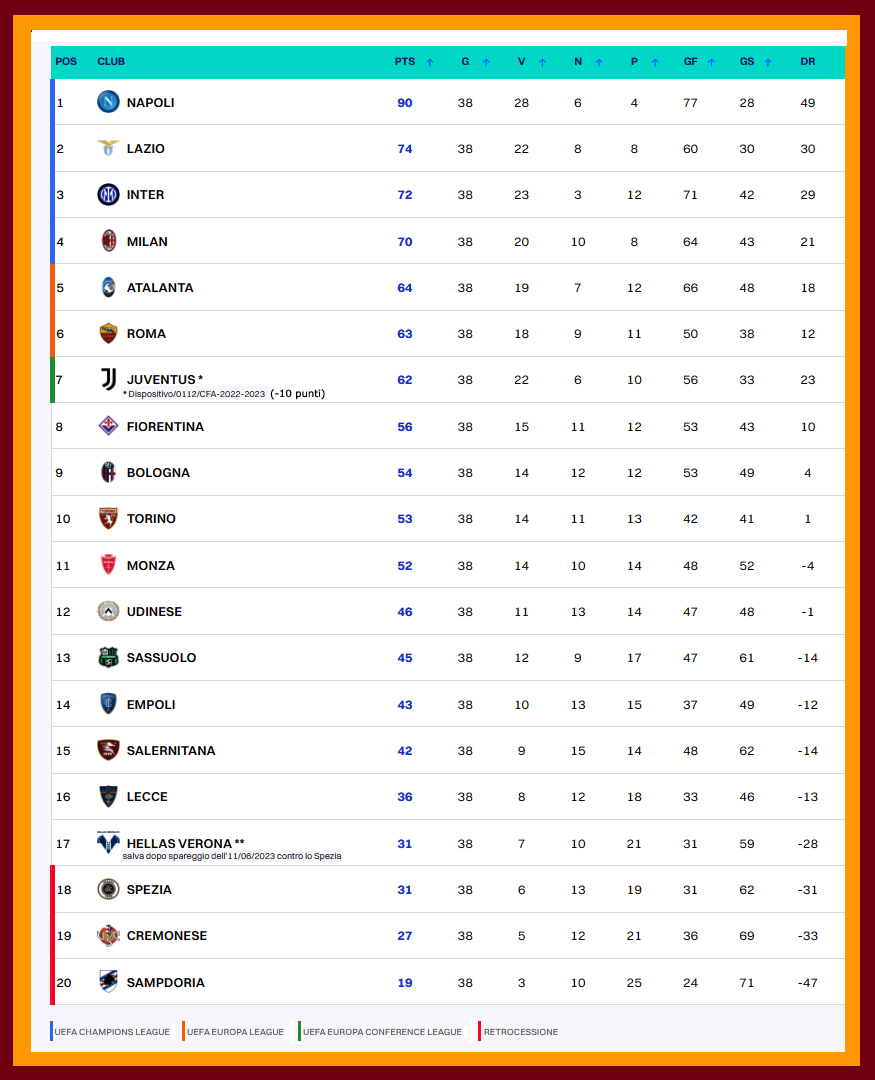This screenshot has width=875, height=1080.
Task: Click the Milan club crest
Action: coord(108,241)
